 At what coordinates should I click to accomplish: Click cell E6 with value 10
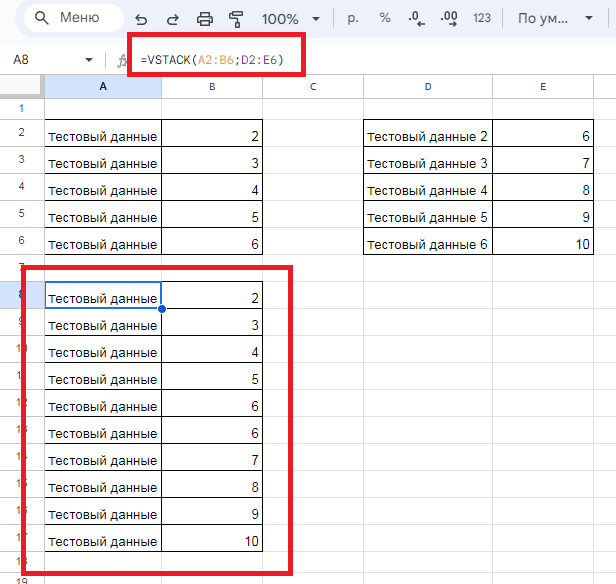[543, 241]
